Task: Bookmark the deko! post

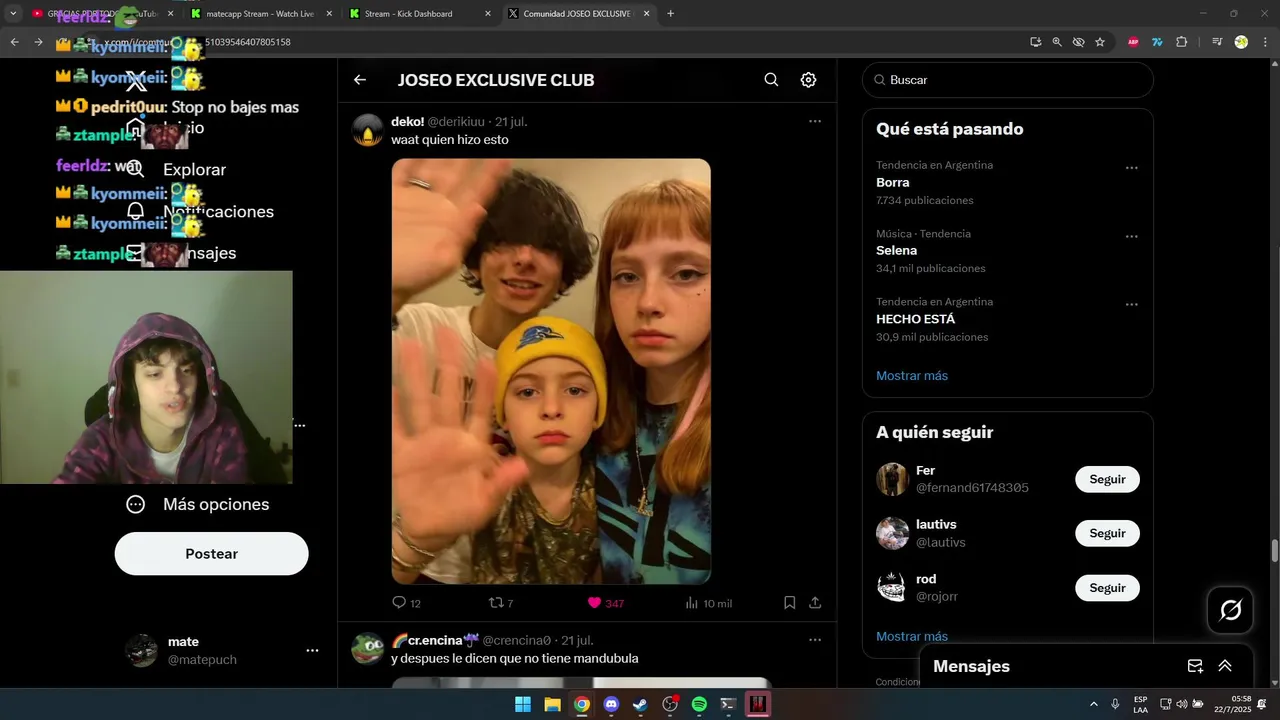Action: [x=789, y=603]
